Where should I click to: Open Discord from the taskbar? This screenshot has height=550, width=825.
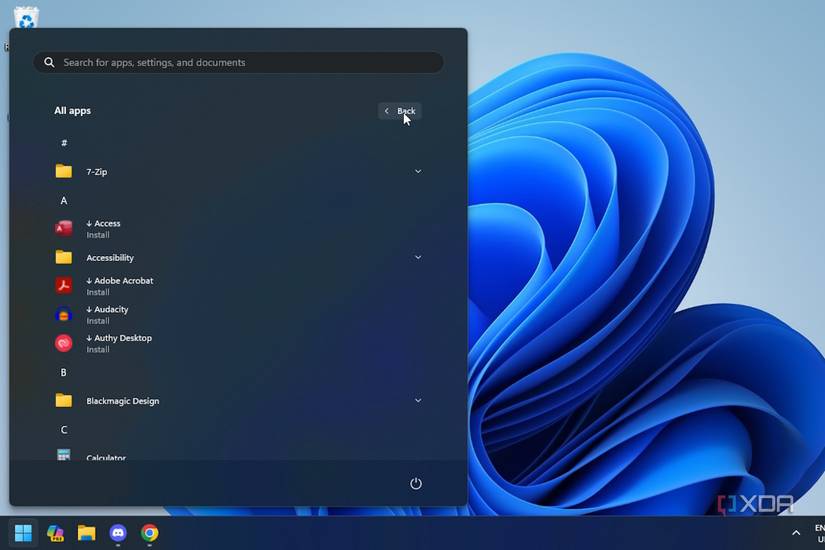pyautogui.click(x=118, y=533)
